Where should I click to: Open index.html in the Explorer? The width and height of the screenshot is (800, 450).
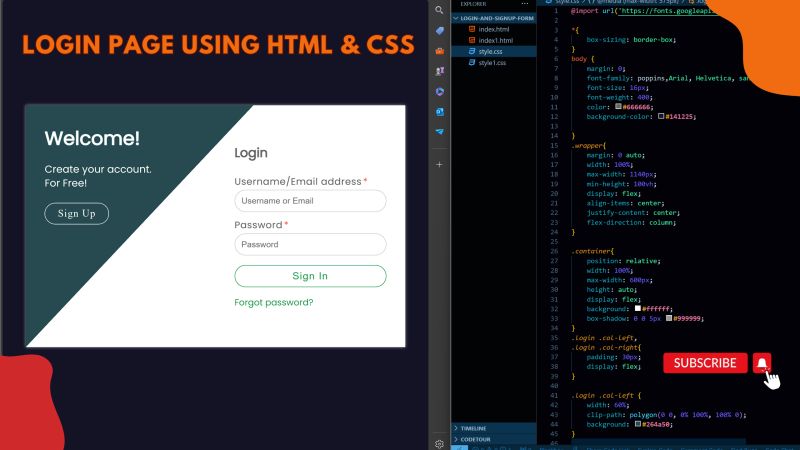[x=494, y=30]
